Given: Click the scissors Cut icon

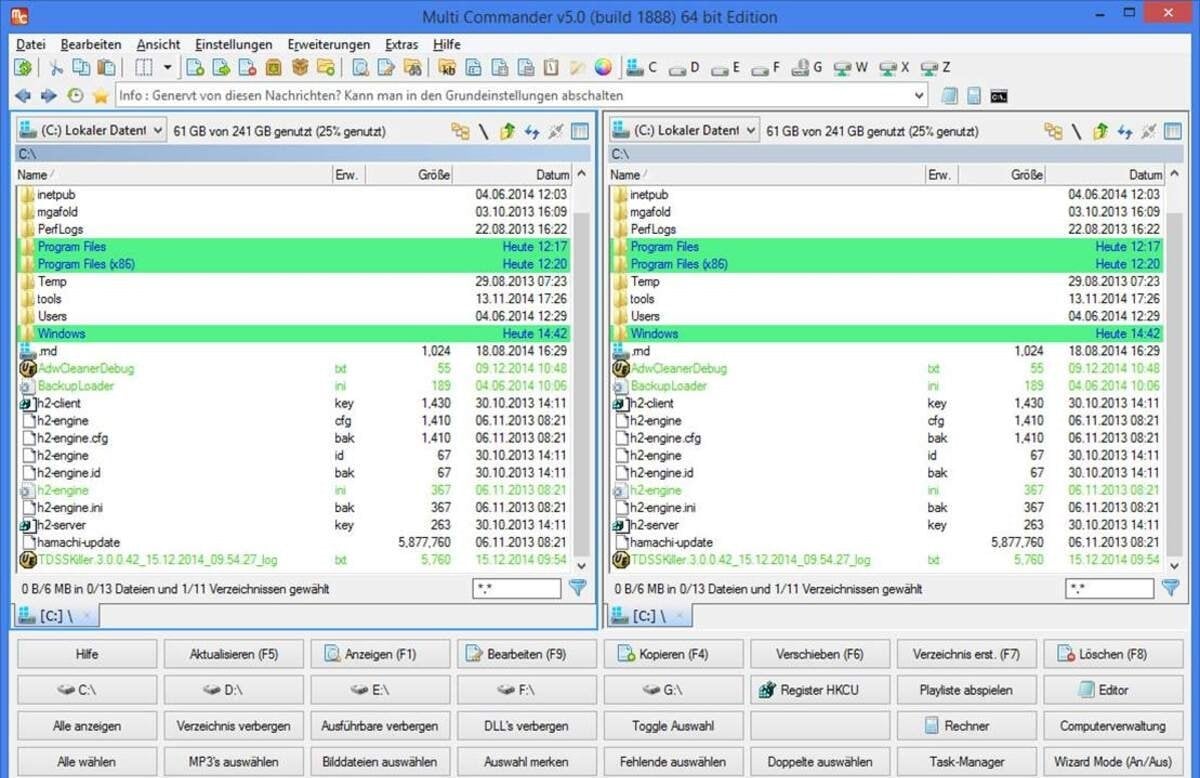Looking at the screenshot, I should pyautogui.click(x=56, y=68).
